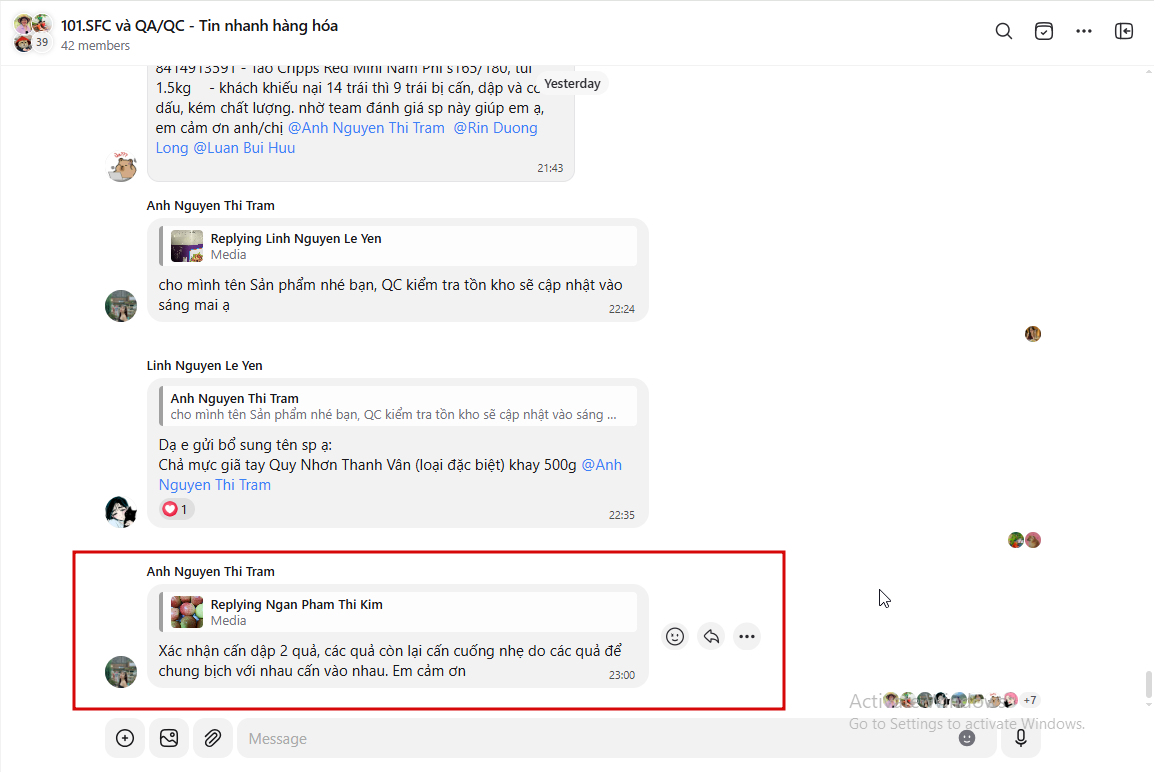Open the Replying Ngan Pham Thi Kim quote
The width and height of the screenshot is (1154, 772).
click(398, 612)
